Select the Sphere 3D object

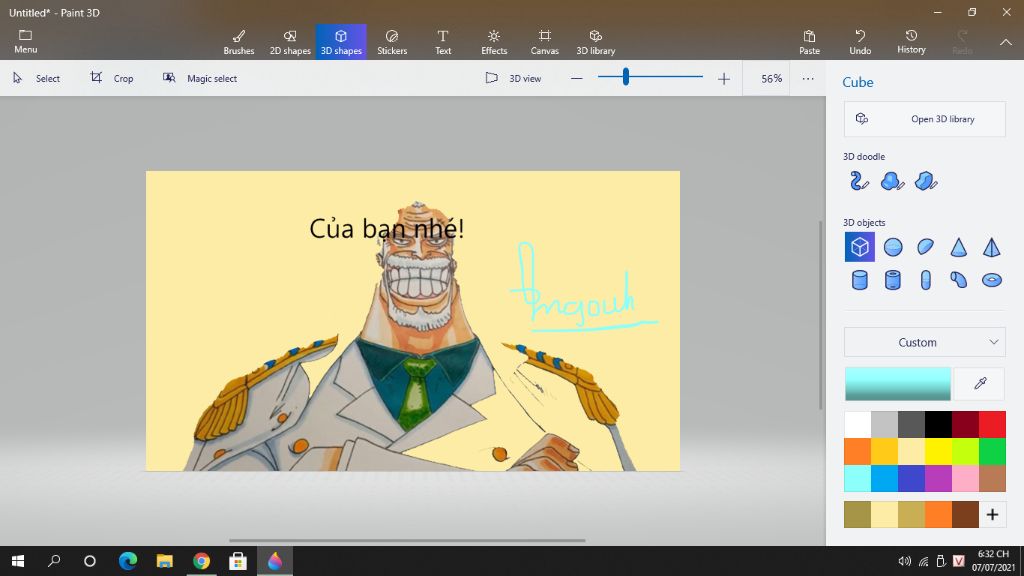coord(893,247)
